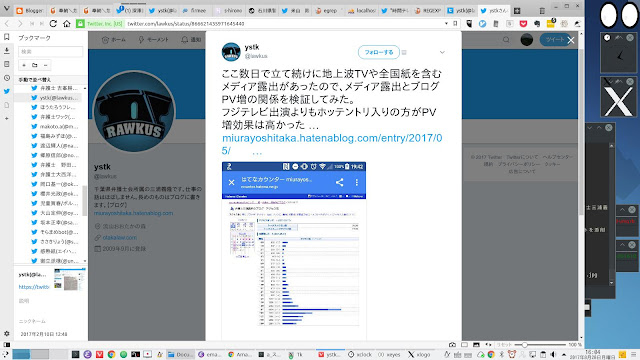Viewport: 640px width, 360px height.
Task: Switch to the Blogger tab
Action: [30, 11]
